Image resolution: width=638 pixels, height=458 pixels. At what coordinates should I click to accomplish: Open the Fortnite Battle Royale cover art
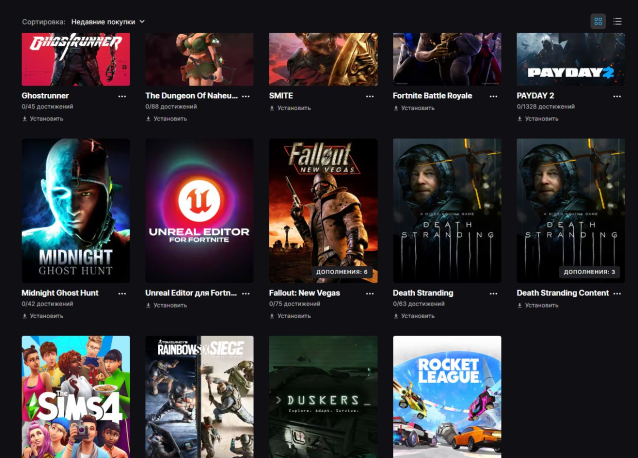point(447,59)
